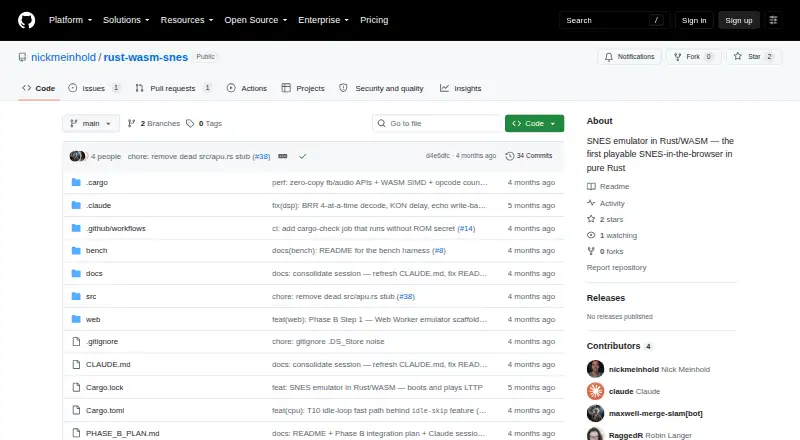This screenshot has height=440, width=800.
Task: Fork the rust-wasm-snes repository
Action: click(693, 57)
